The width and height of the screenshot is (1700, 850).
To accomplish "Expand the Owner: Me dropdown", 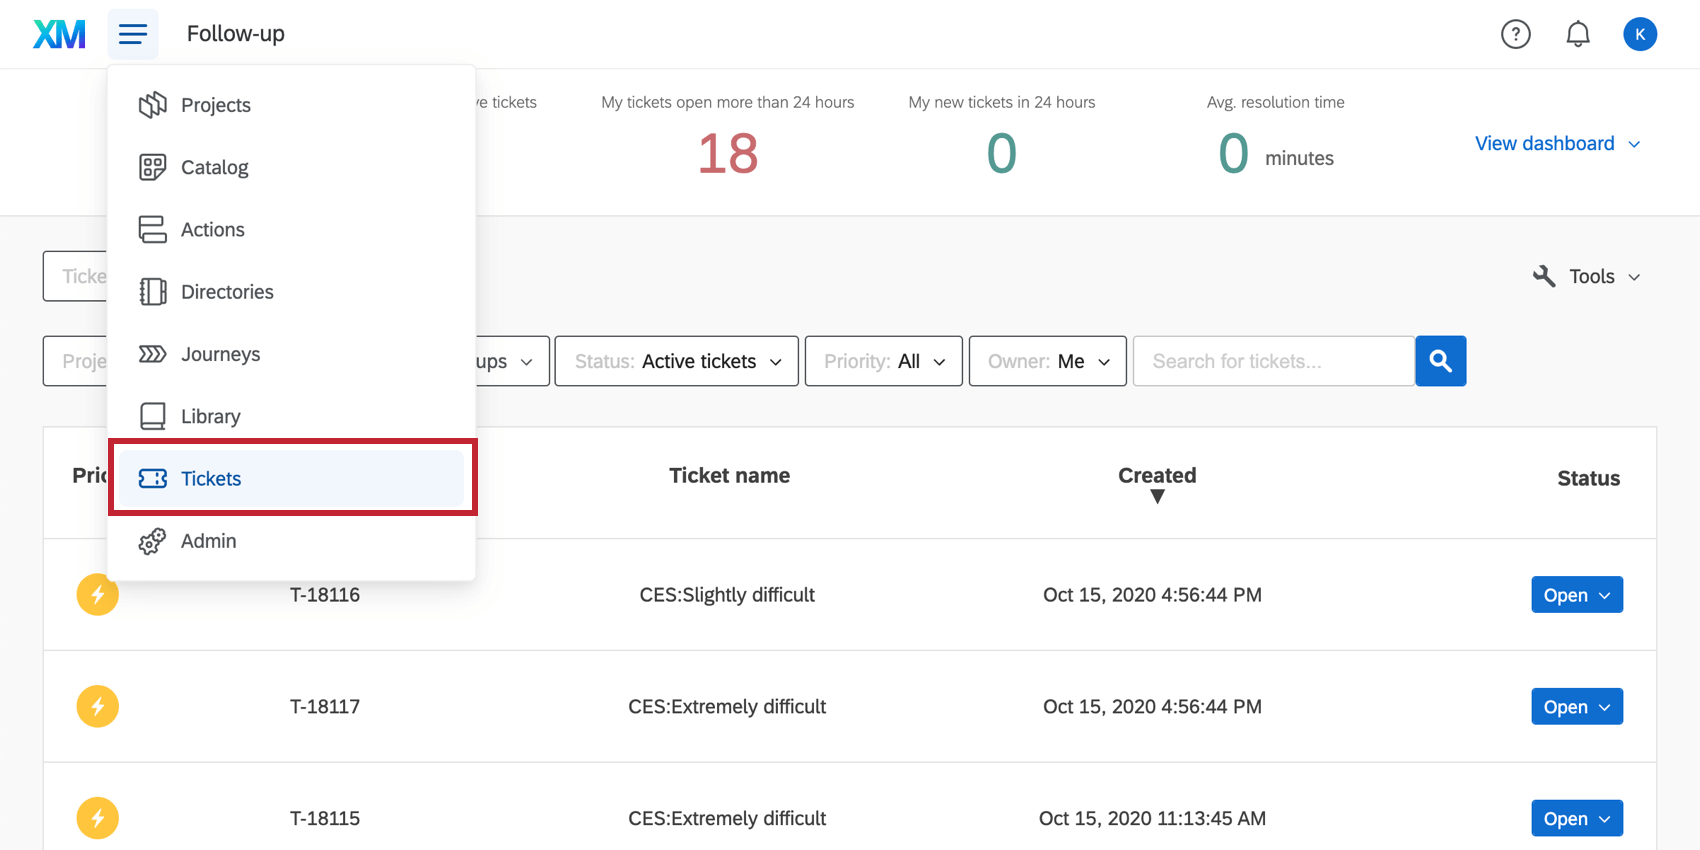I will click(1047, 361).
